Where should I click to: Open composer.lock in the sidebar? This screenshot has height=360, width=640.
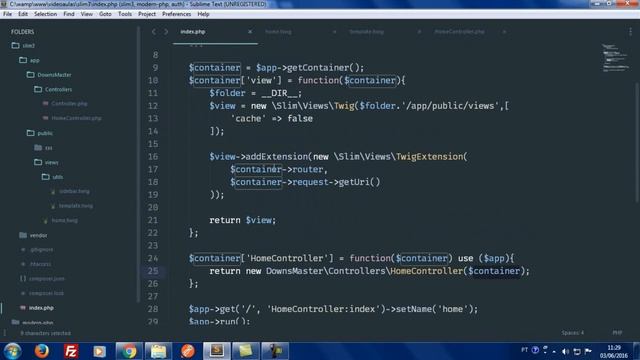[x=46, y=293]
